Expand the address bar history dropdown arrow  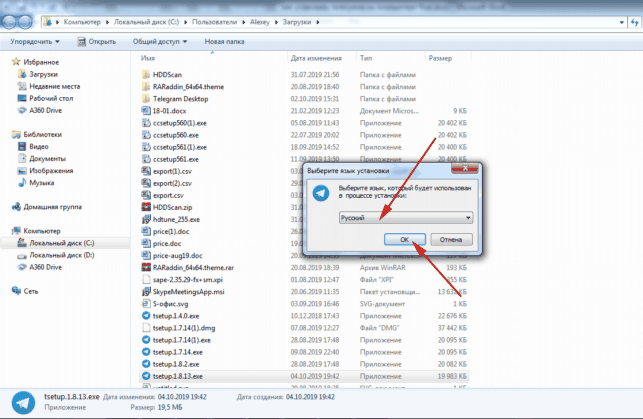(x=622, y=22)
